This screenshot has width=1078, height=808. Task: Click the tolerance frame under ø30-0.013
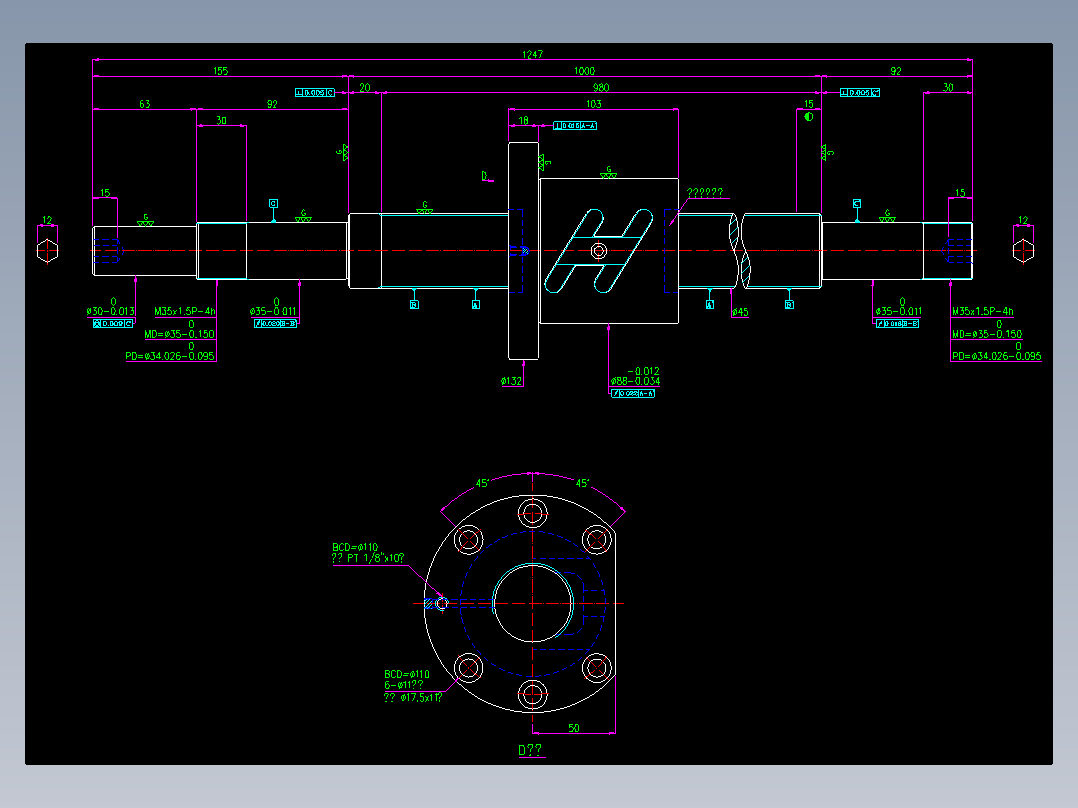[113, 323]
